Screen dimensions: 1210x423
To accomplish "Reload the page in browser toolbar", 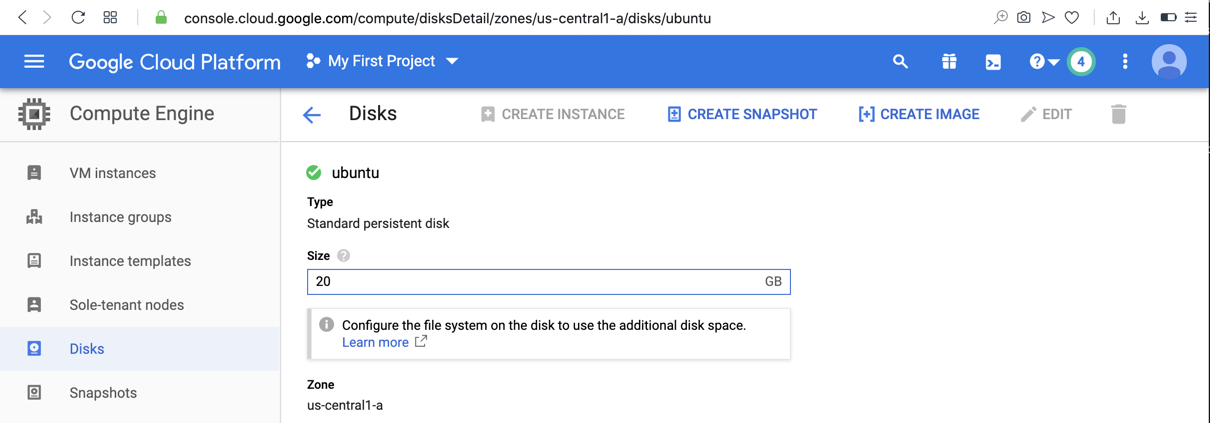I will click(78, 17).
